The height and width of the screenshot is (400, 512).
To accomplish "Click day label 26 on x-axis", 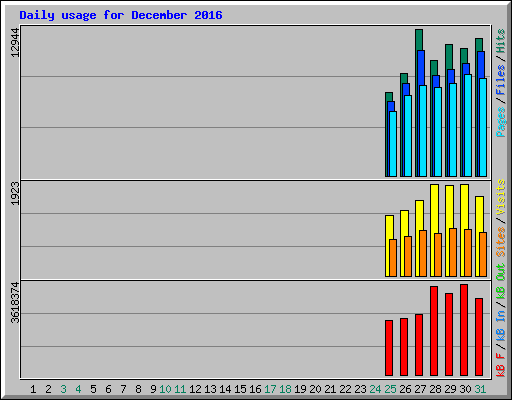I will [405, 389].
